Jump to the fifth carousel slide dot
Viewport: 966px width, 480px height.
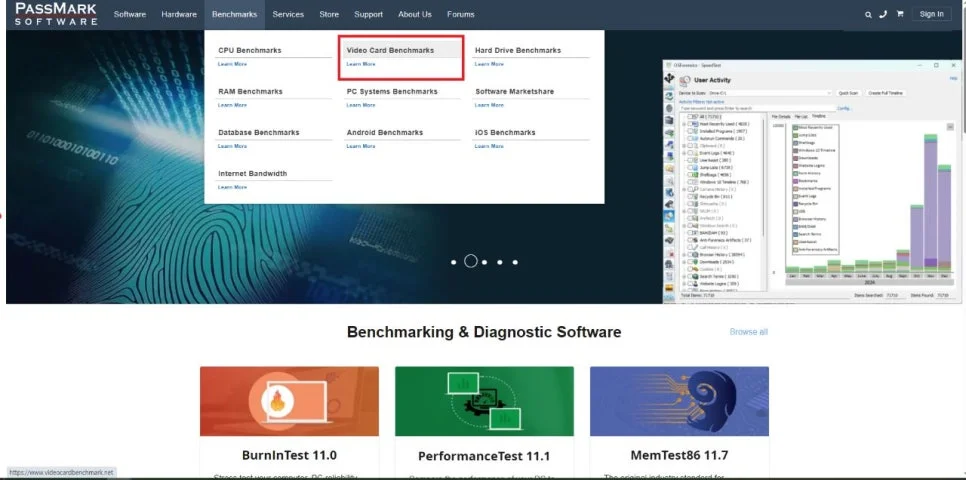(515, 262)
